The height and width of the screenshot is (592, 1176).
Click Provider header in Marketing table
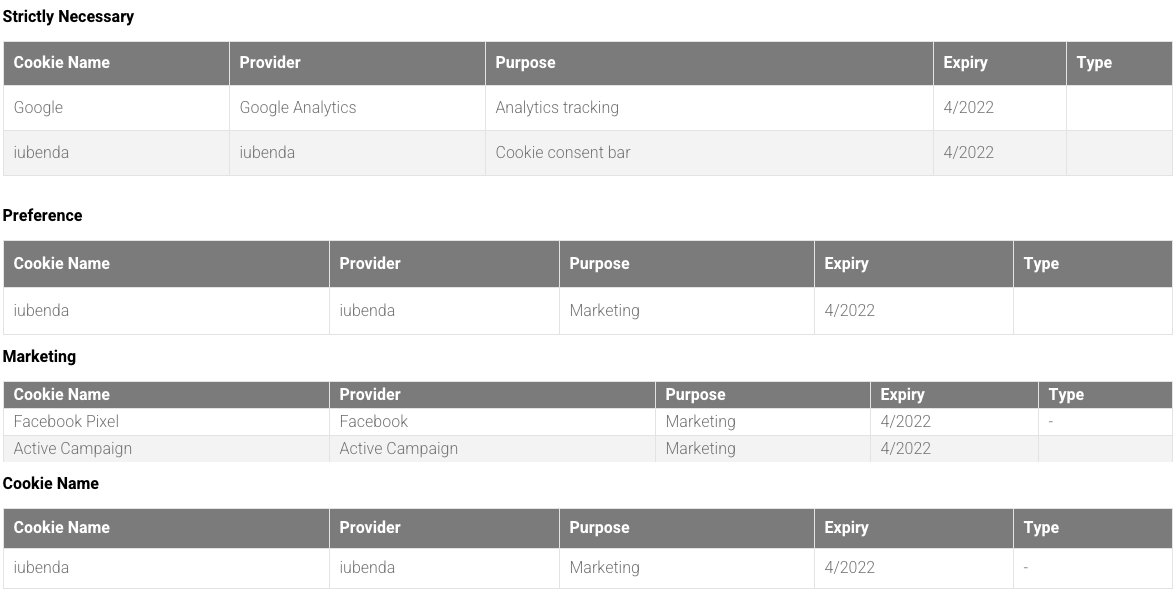pos(492,395)
